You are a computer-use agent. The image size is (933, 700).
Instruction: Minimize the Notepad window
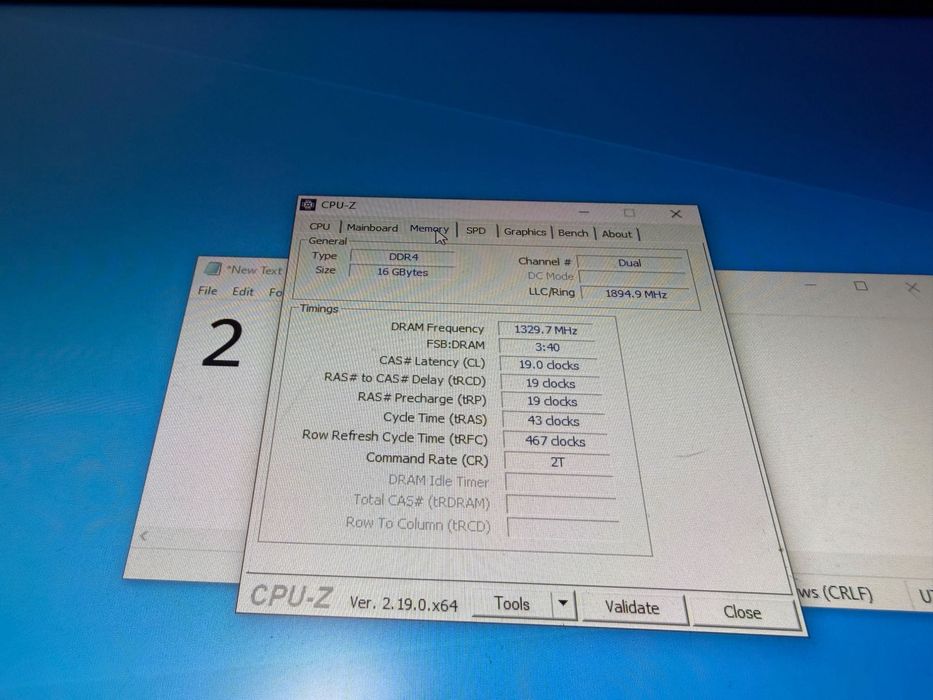pos(810,285)
